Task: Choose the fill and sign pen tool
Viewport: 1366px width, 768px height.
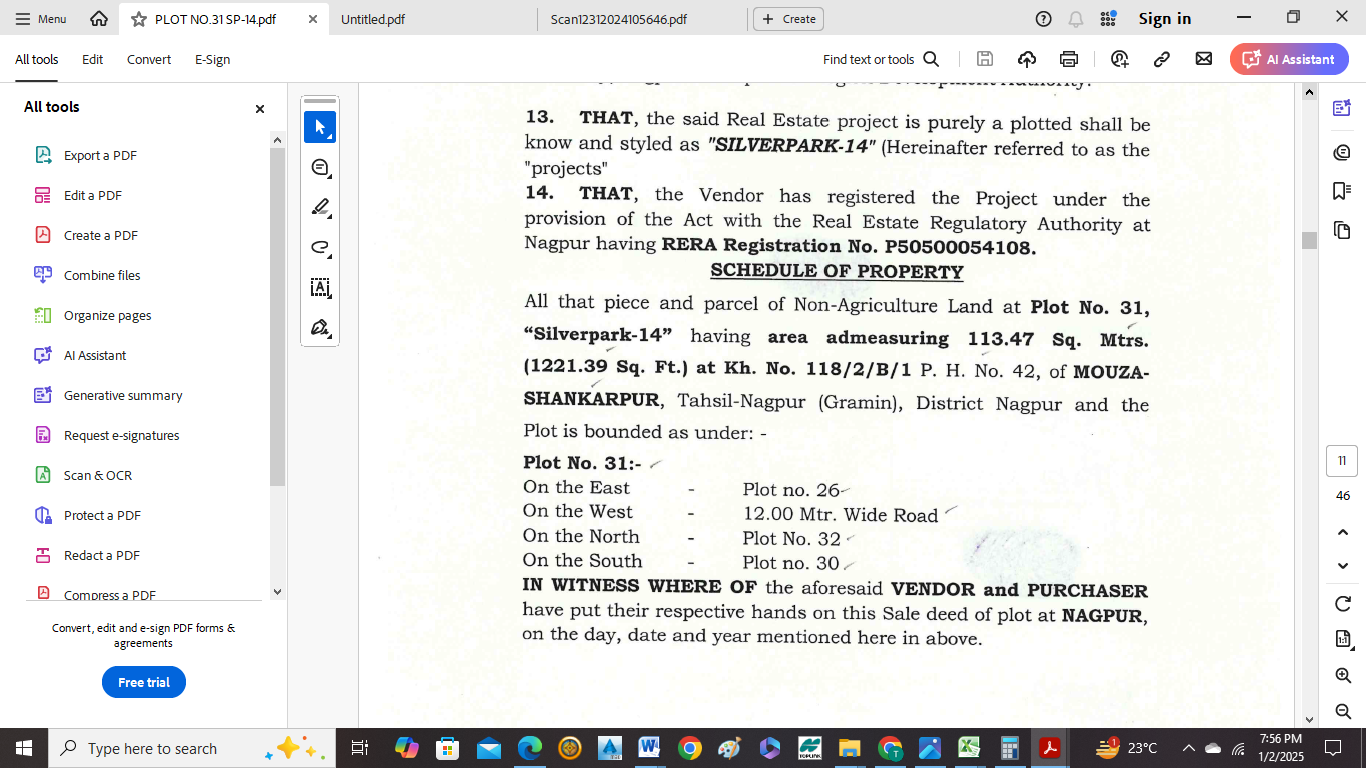Action: click(x=320, y=327)
